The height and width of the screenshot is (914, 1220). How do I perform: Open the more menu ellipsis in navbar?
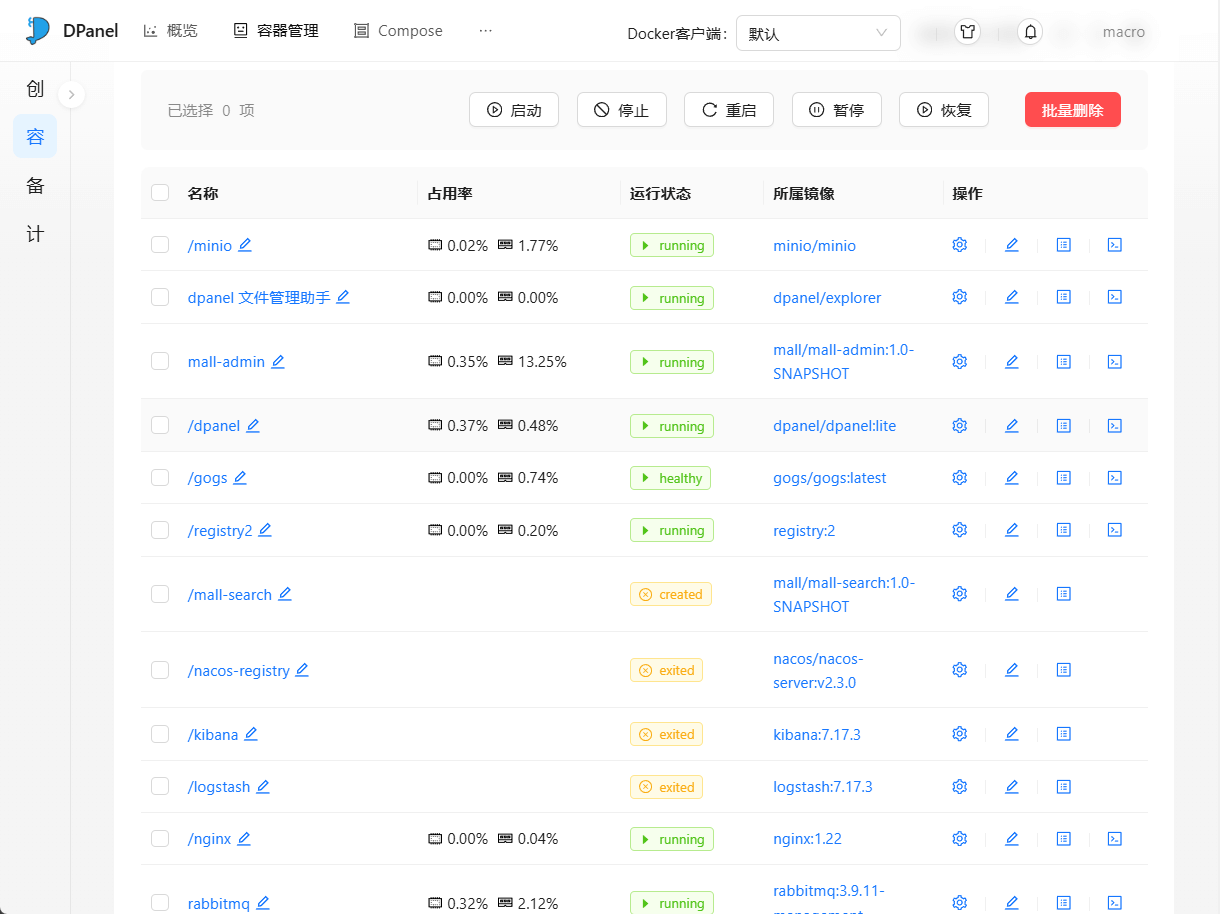coord(486,31)
